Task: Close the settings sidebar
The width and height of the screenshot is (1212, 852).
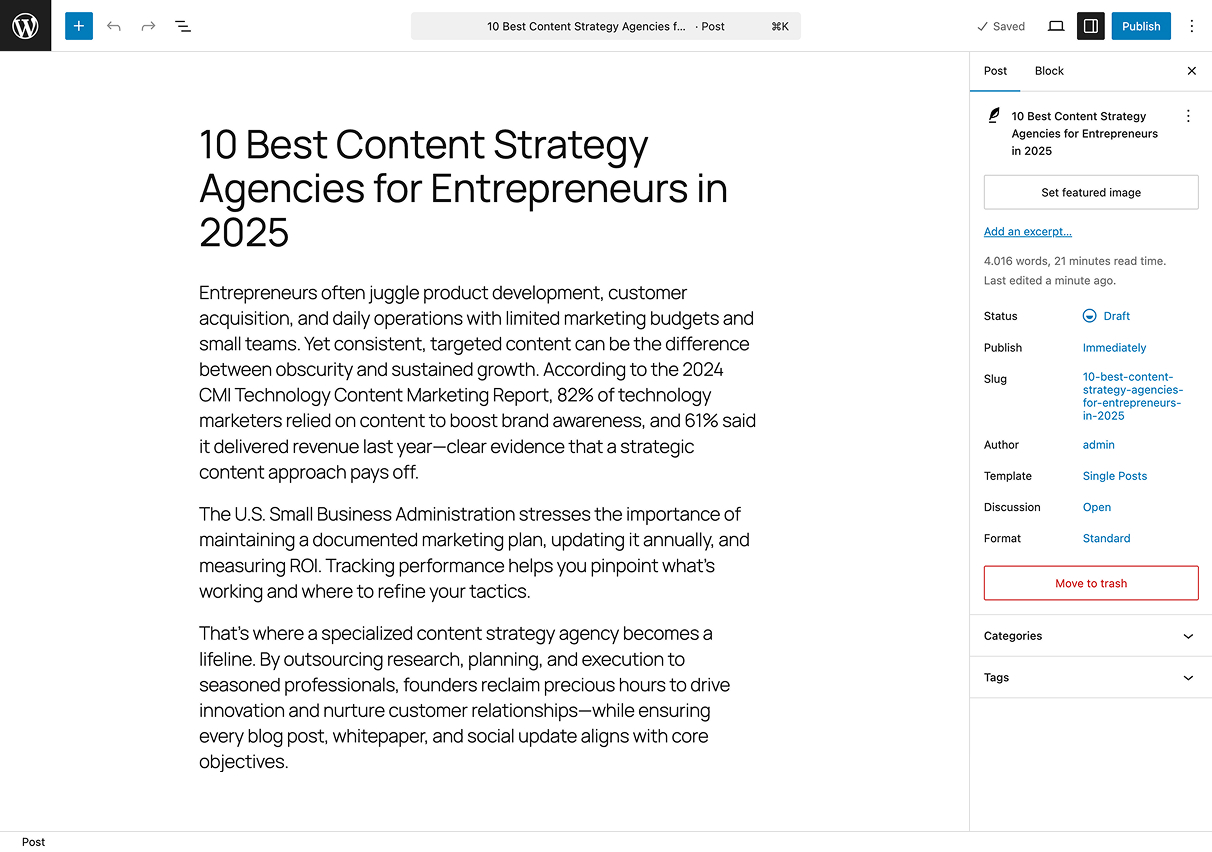Action: pyautogui.click(x=1191, y=71)
